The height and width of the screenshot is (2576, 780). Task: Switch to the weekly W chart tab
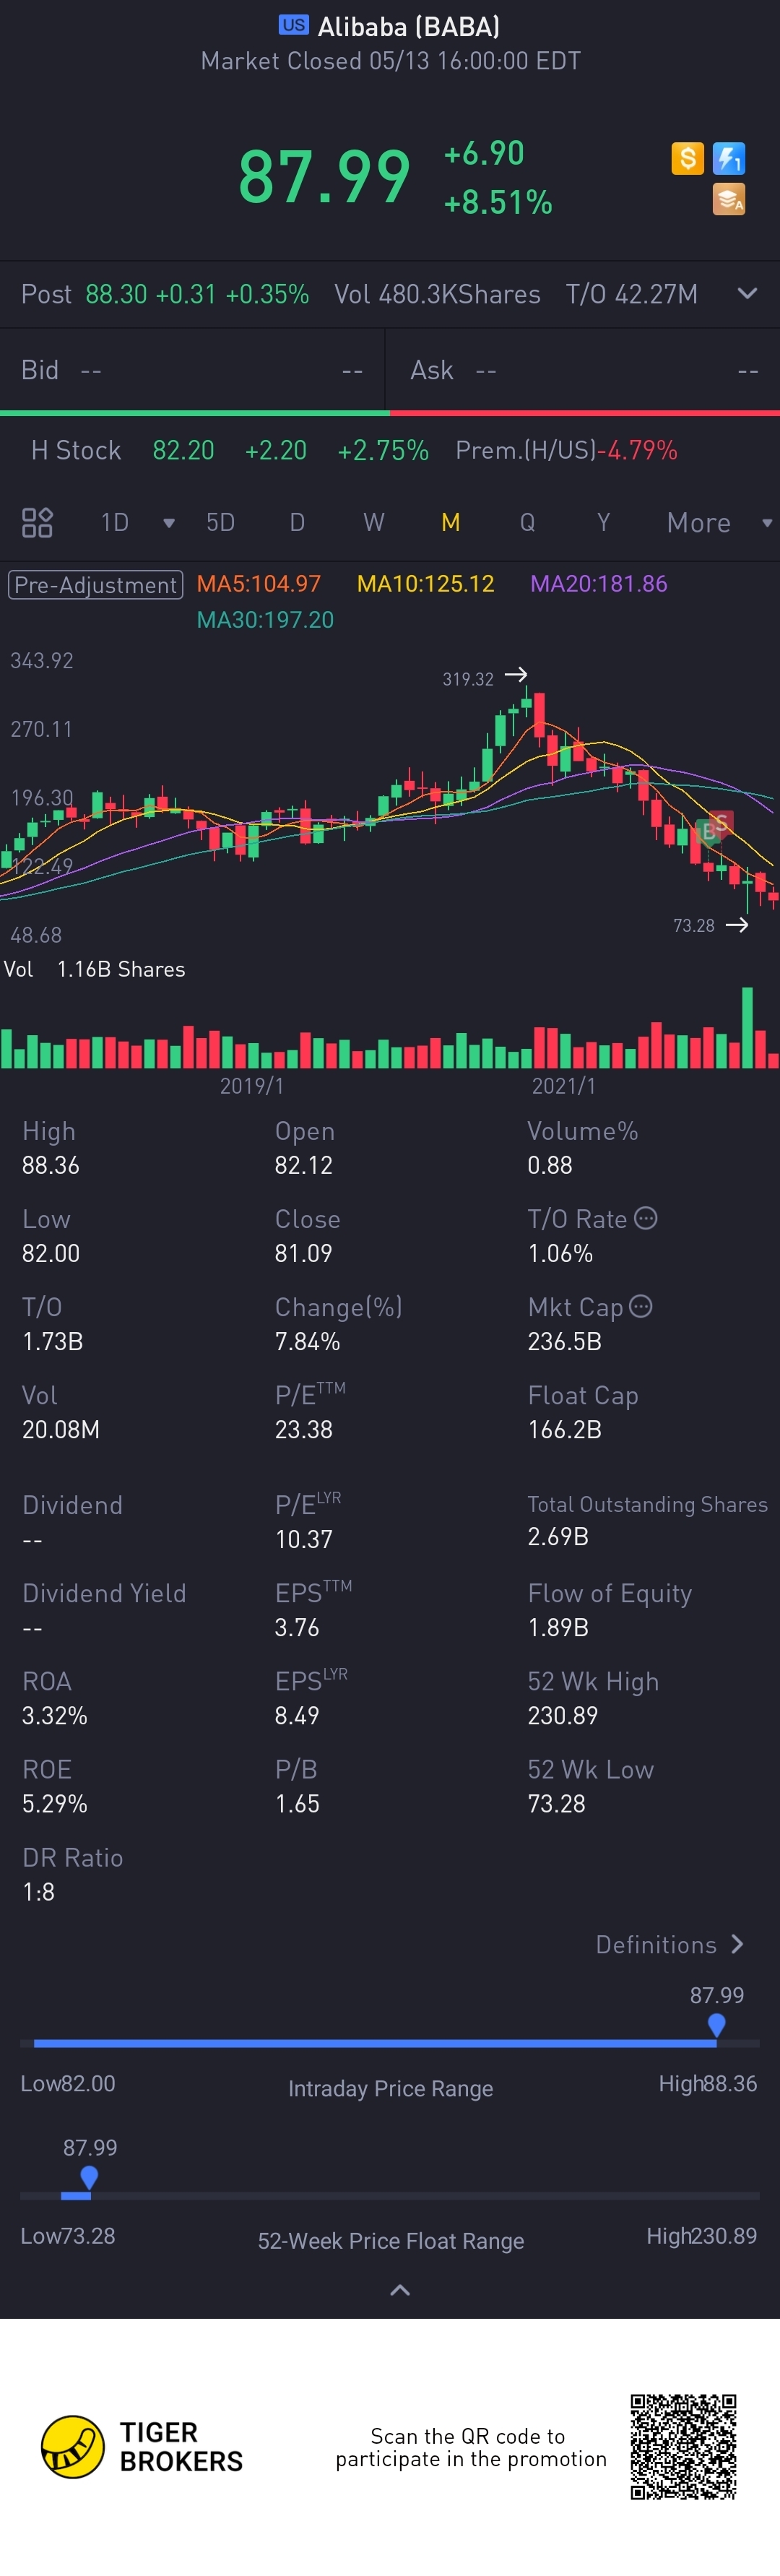coord(373,523)
